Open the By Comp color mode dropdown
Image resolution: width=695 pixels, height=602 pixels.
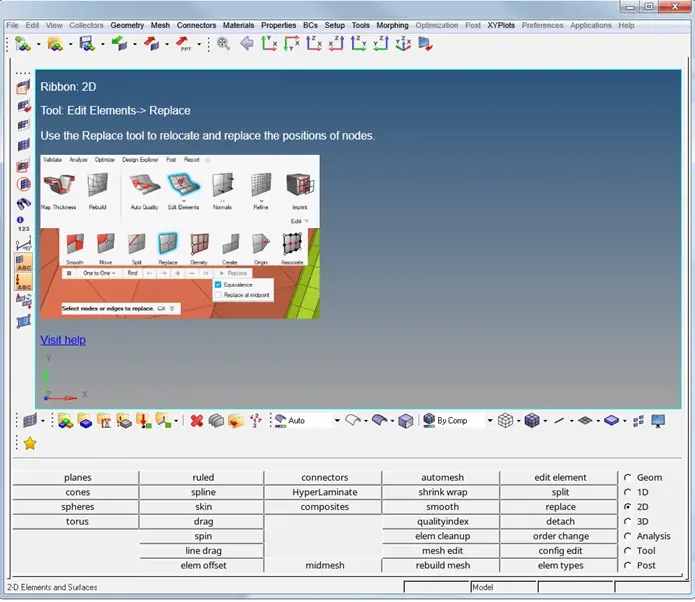(489, 421)
